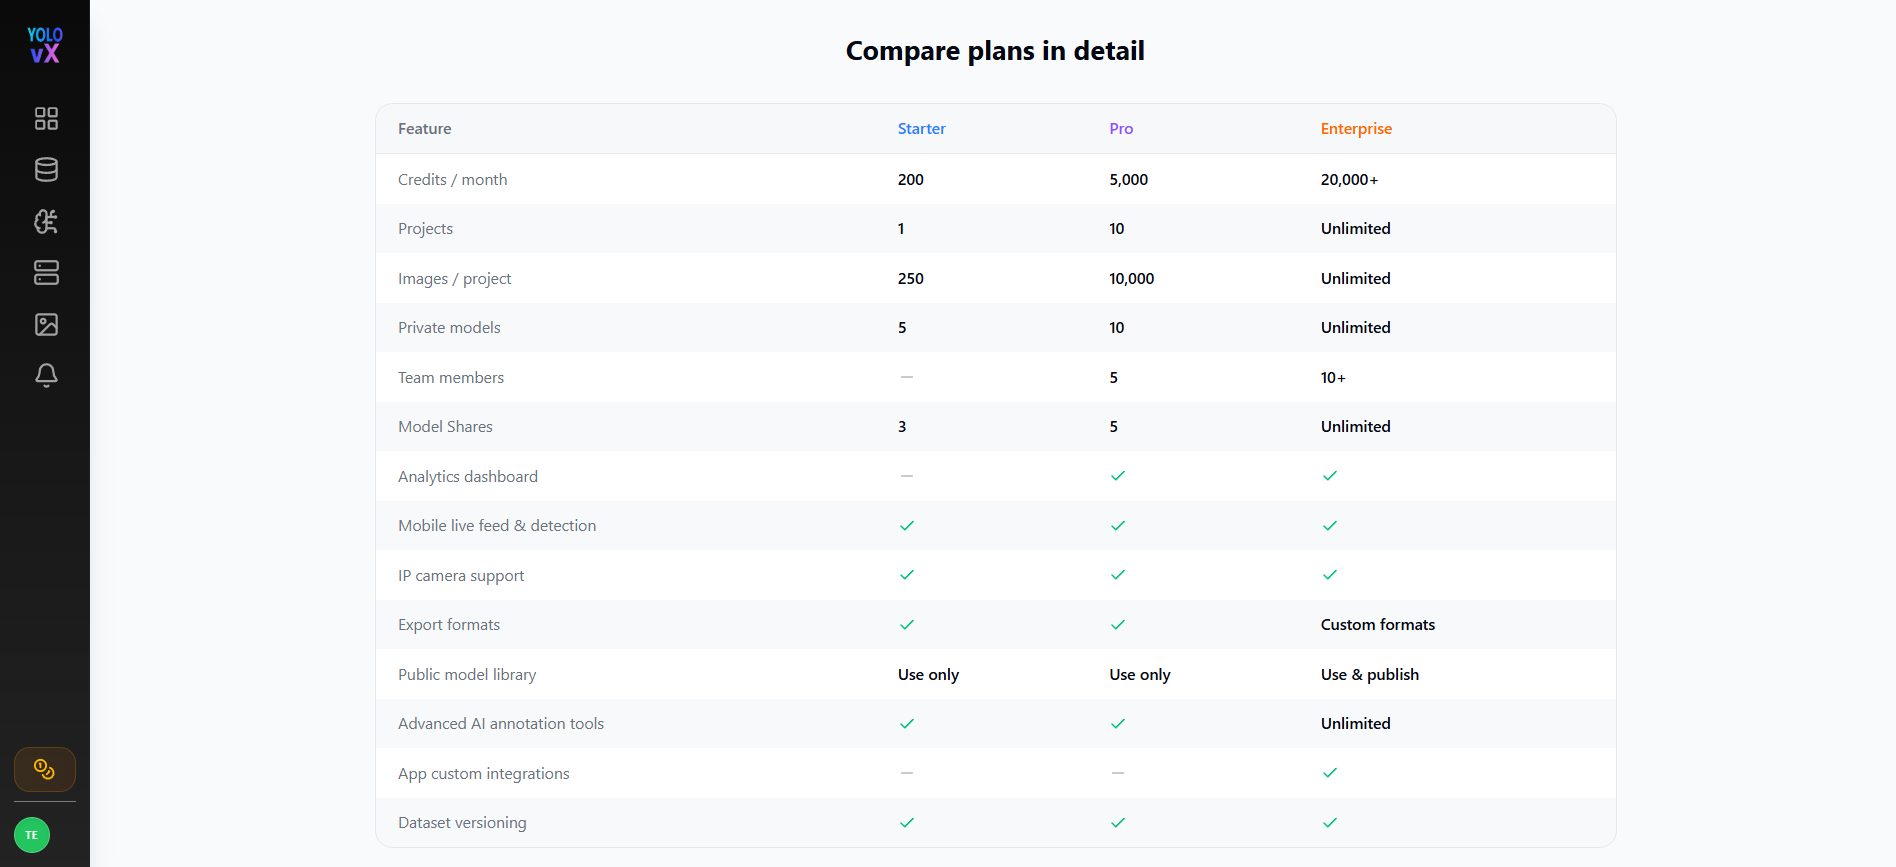Open the datasets database icon in sidebar
Viewport: 1896px width, 867px height.
46,170
